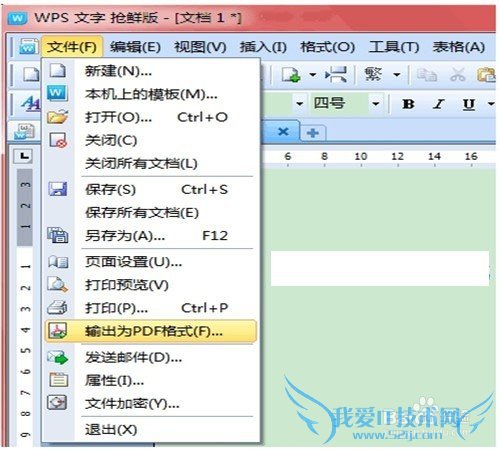The height and width of the screenshot is (450, 500).
Task: Open Page Setup (页面设置) entry
Action: coord(151,262)
